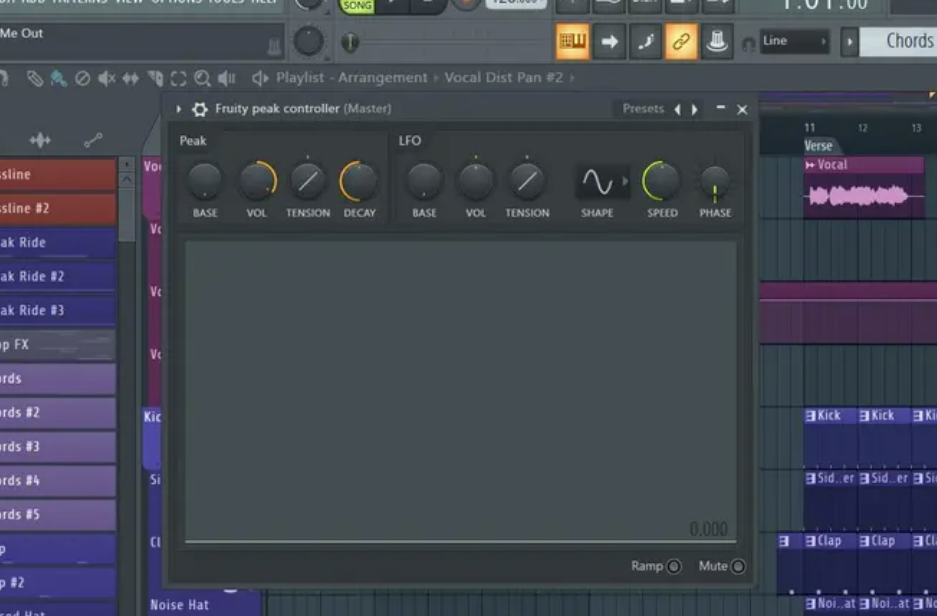This screenshot has width=937, height=616.
Task: Click the 'Noise Hat' track label
Action: pos(179,605)
